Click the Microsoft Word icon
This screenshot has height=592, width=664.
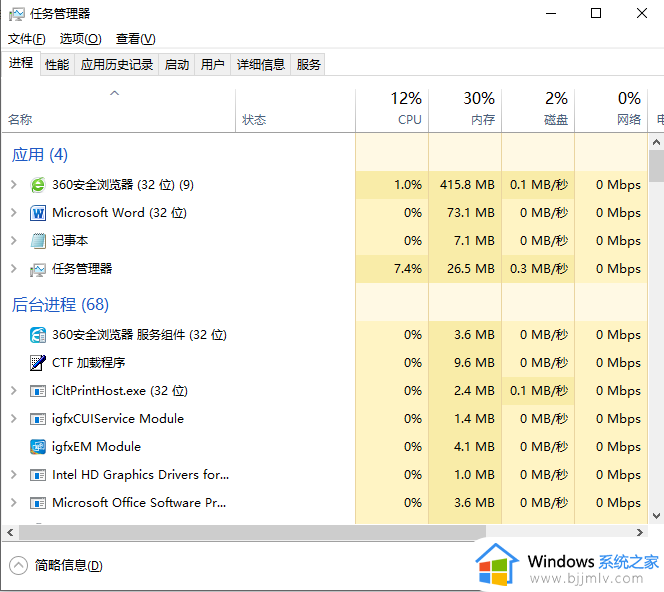tap(38, 213)
